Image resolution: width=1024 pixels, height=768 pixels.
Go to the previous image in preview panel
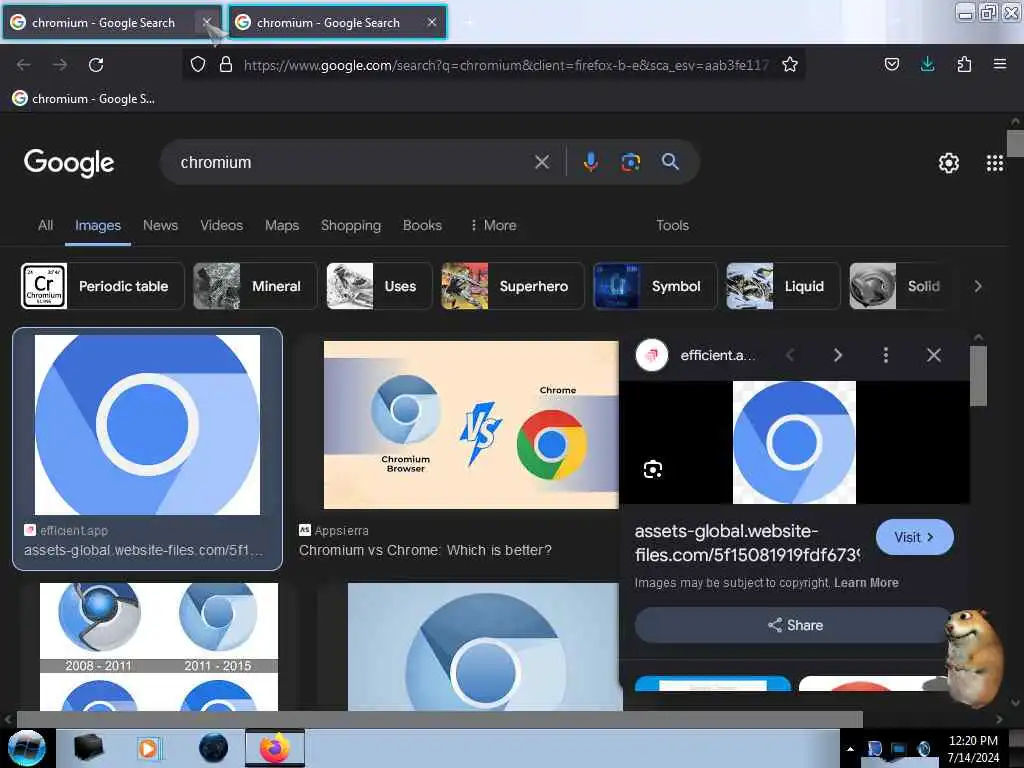point(790,355)
